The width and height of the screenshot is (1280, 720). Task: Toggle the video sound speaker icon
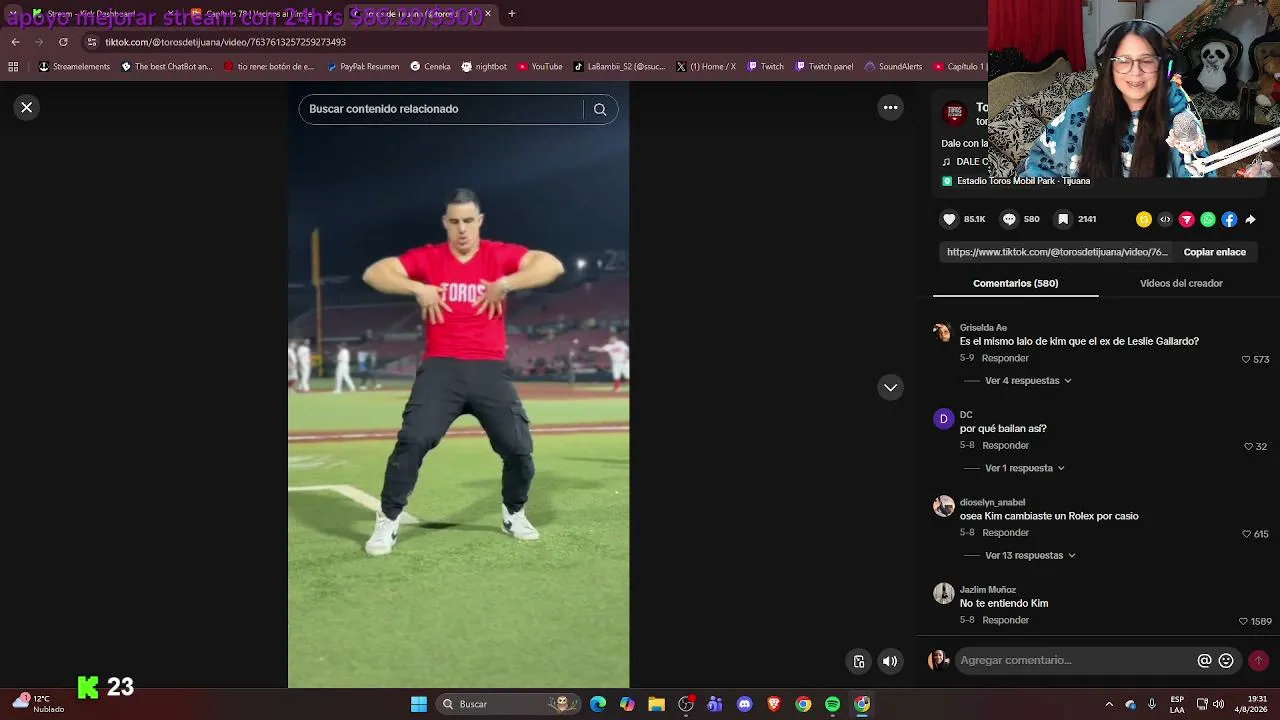pos(890,661)
